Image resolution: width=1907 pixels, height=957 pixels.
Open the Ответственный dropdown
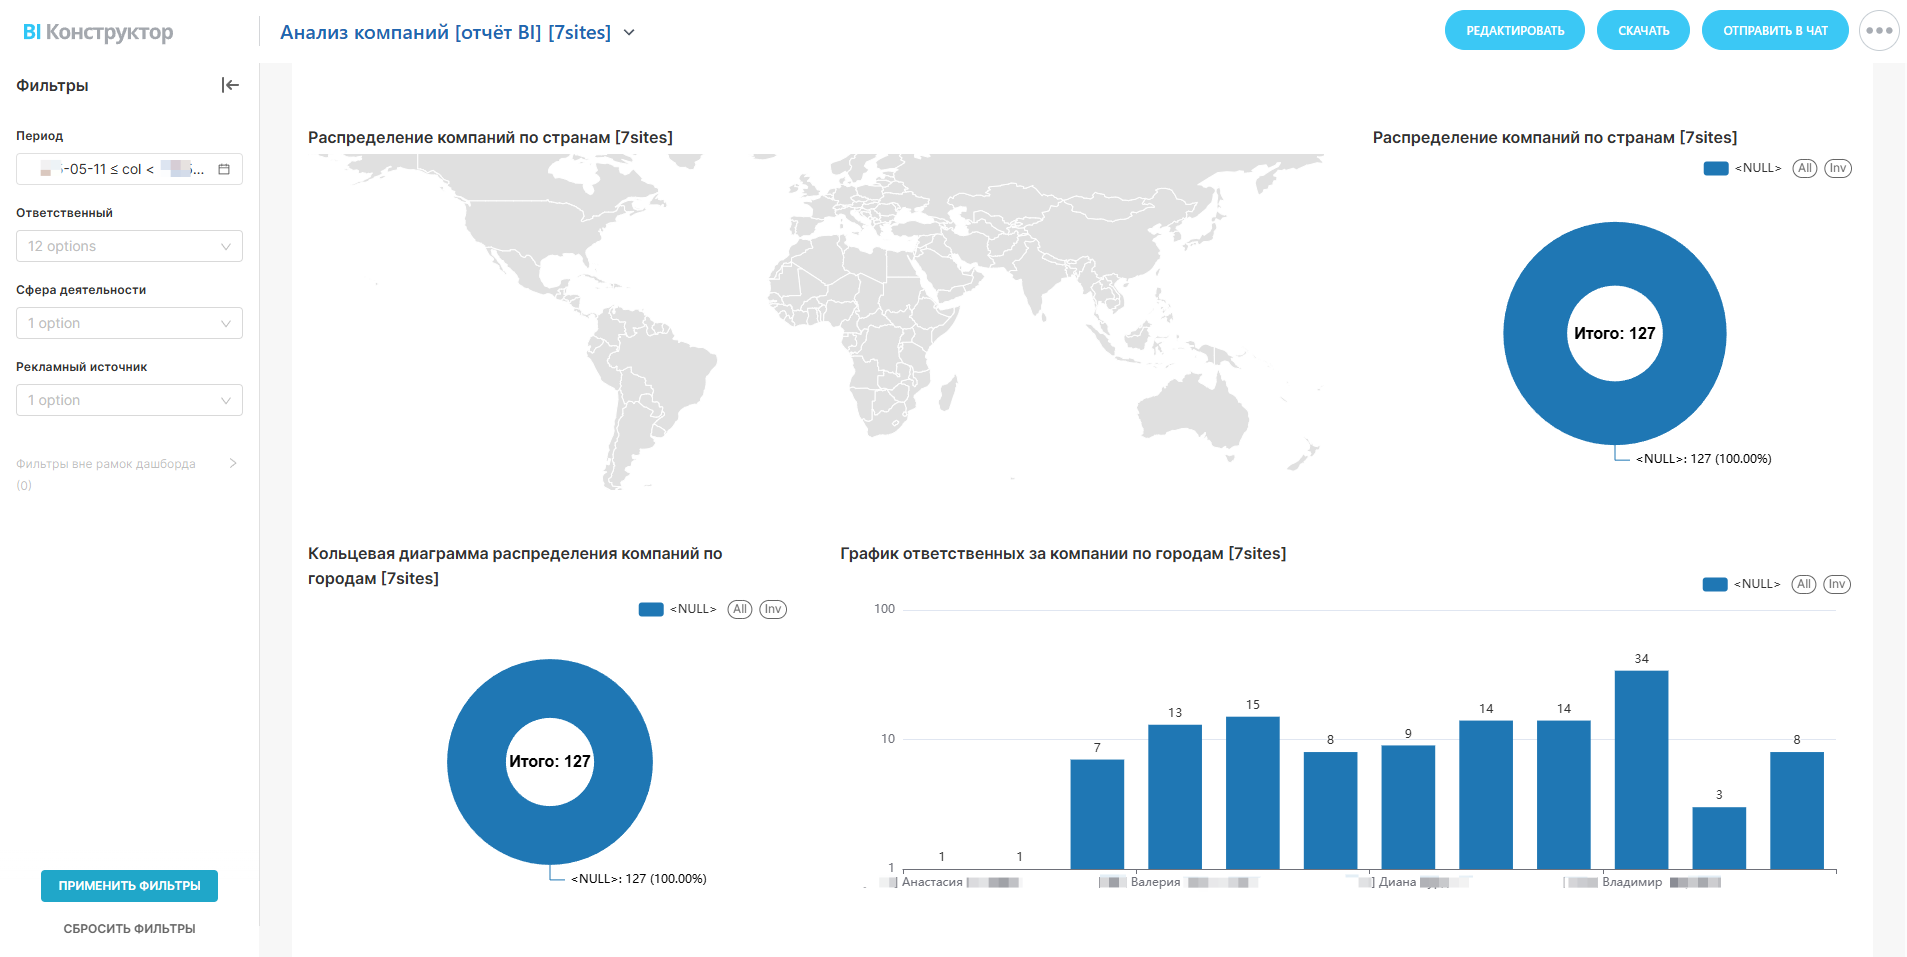point(129,246)
